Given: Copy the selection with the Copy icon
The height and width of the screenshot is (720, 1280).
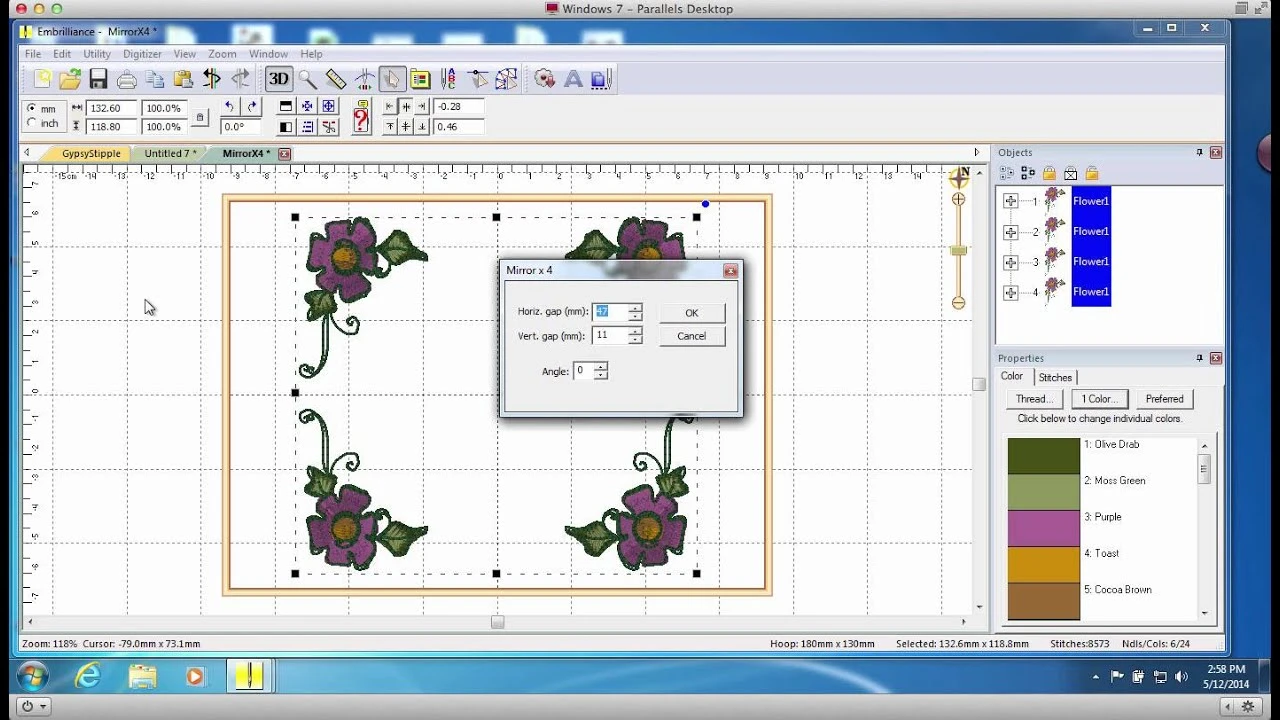Looking at the screenshot, I should 155,79.
